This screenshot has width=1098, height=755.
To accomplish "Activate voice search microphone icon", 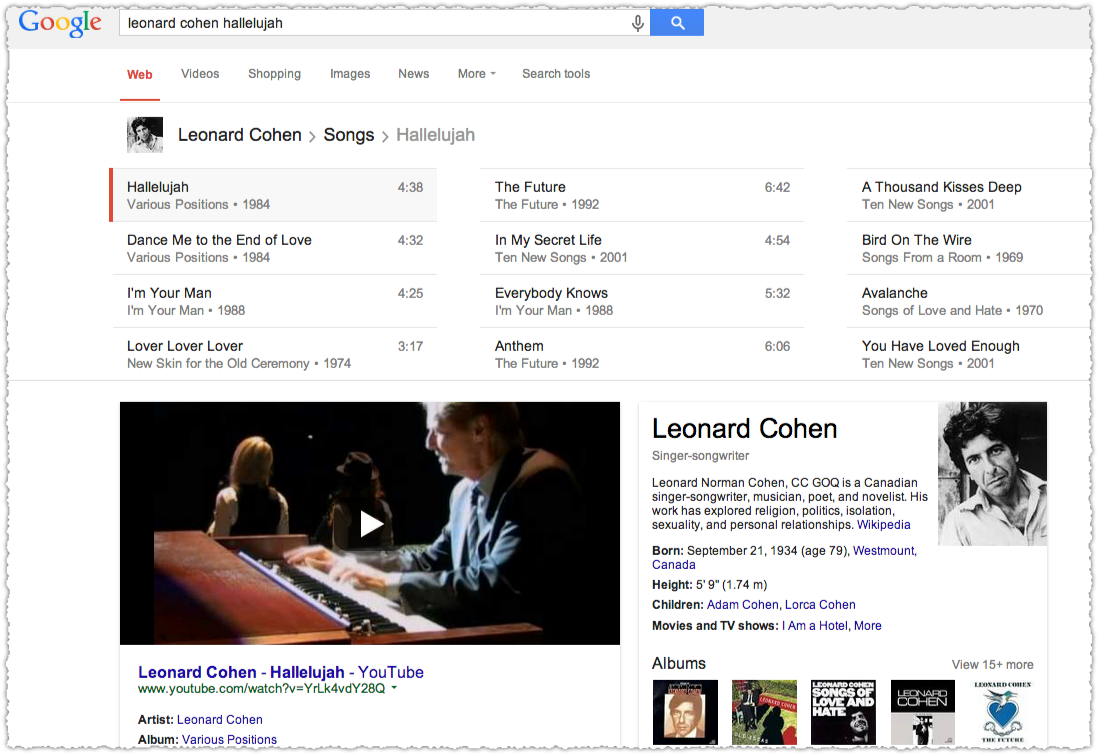I will click(x=637, y=23).
